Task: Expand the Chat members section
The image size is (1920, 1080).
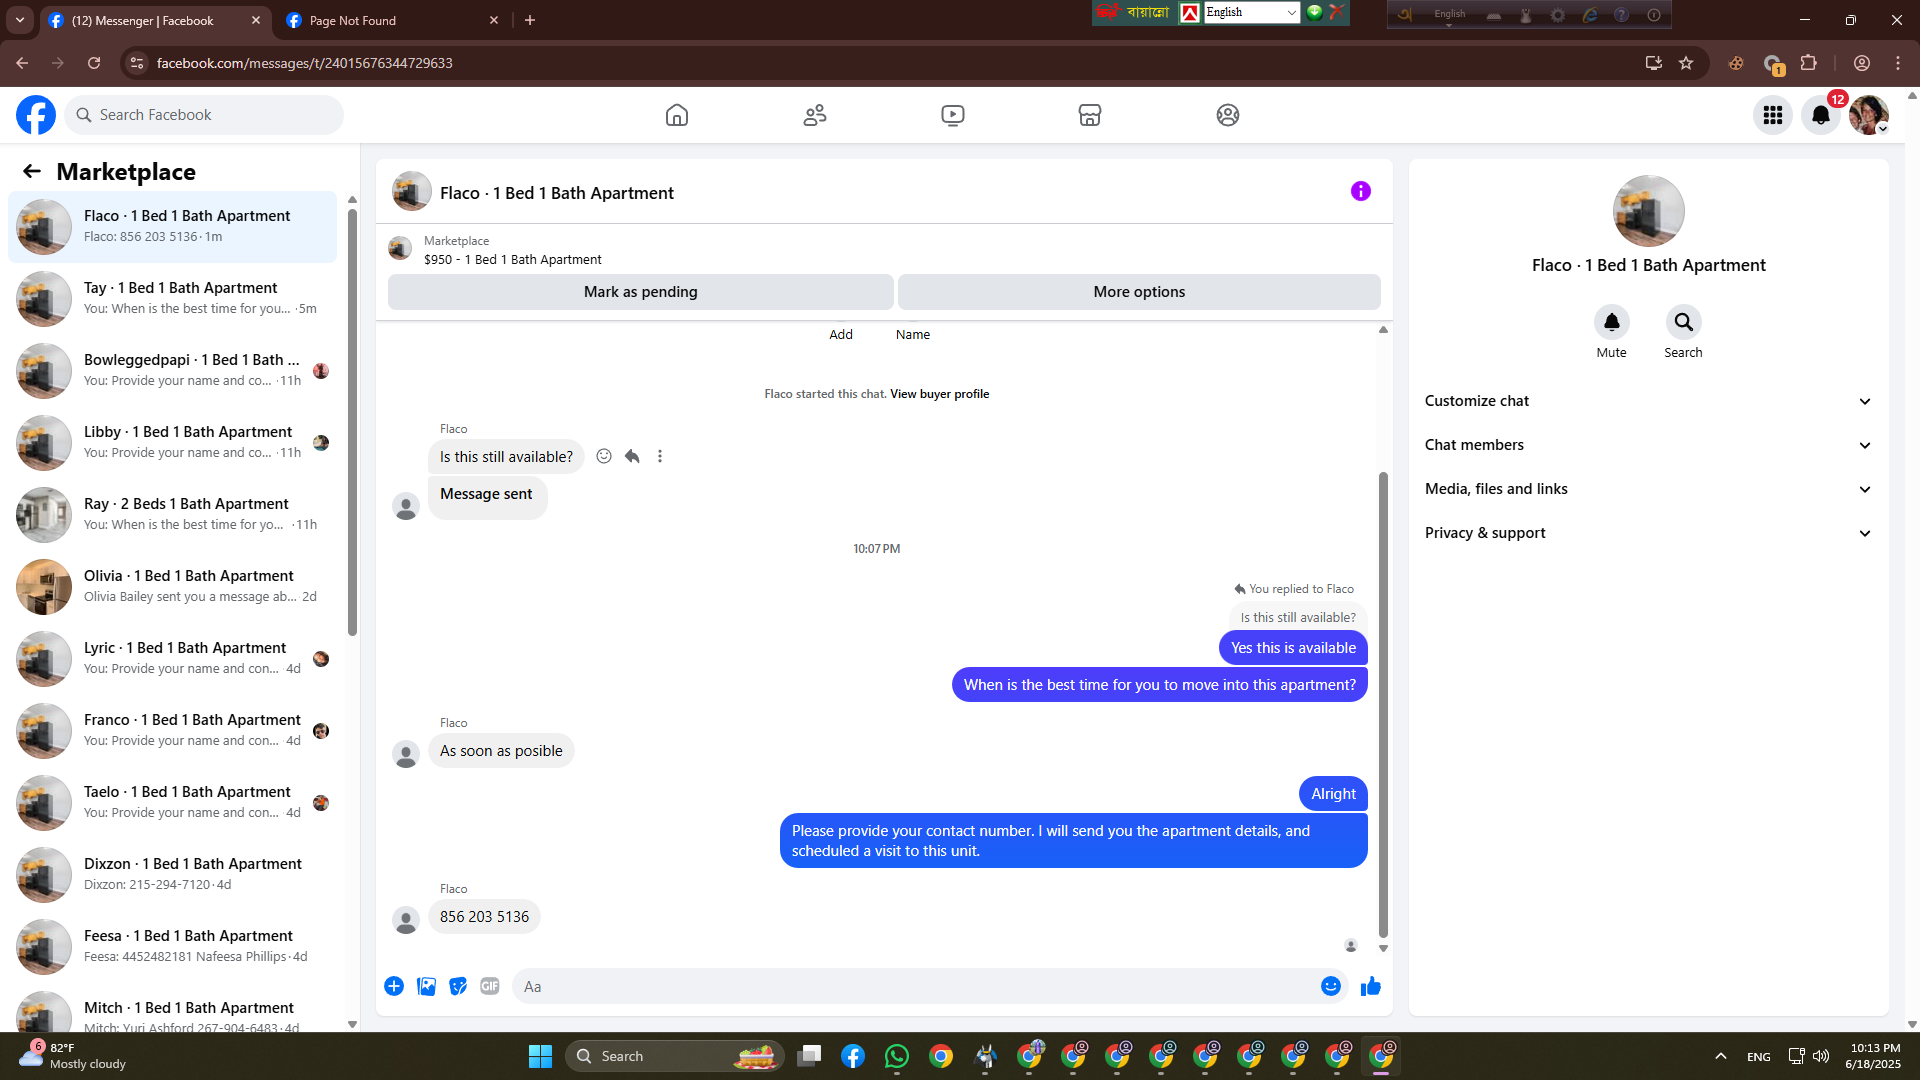Action: point(1648,445)
